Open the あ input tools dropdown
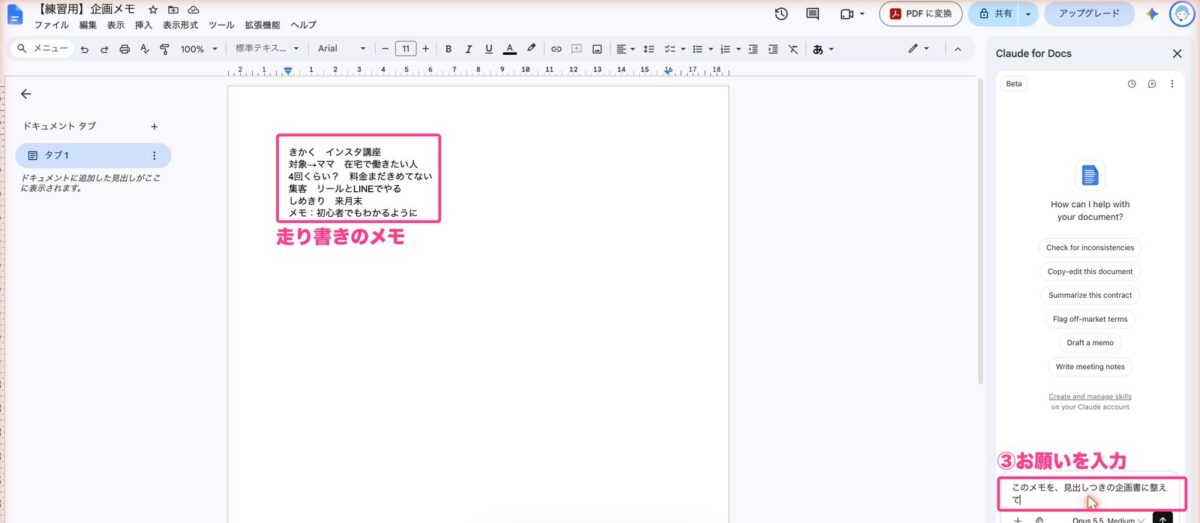The width and height of the screenshot is (1200, 523). 823,48
